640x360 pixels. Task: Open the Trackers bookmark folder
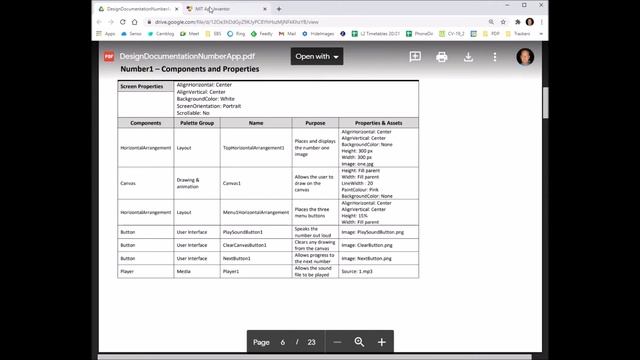point(518,34)
